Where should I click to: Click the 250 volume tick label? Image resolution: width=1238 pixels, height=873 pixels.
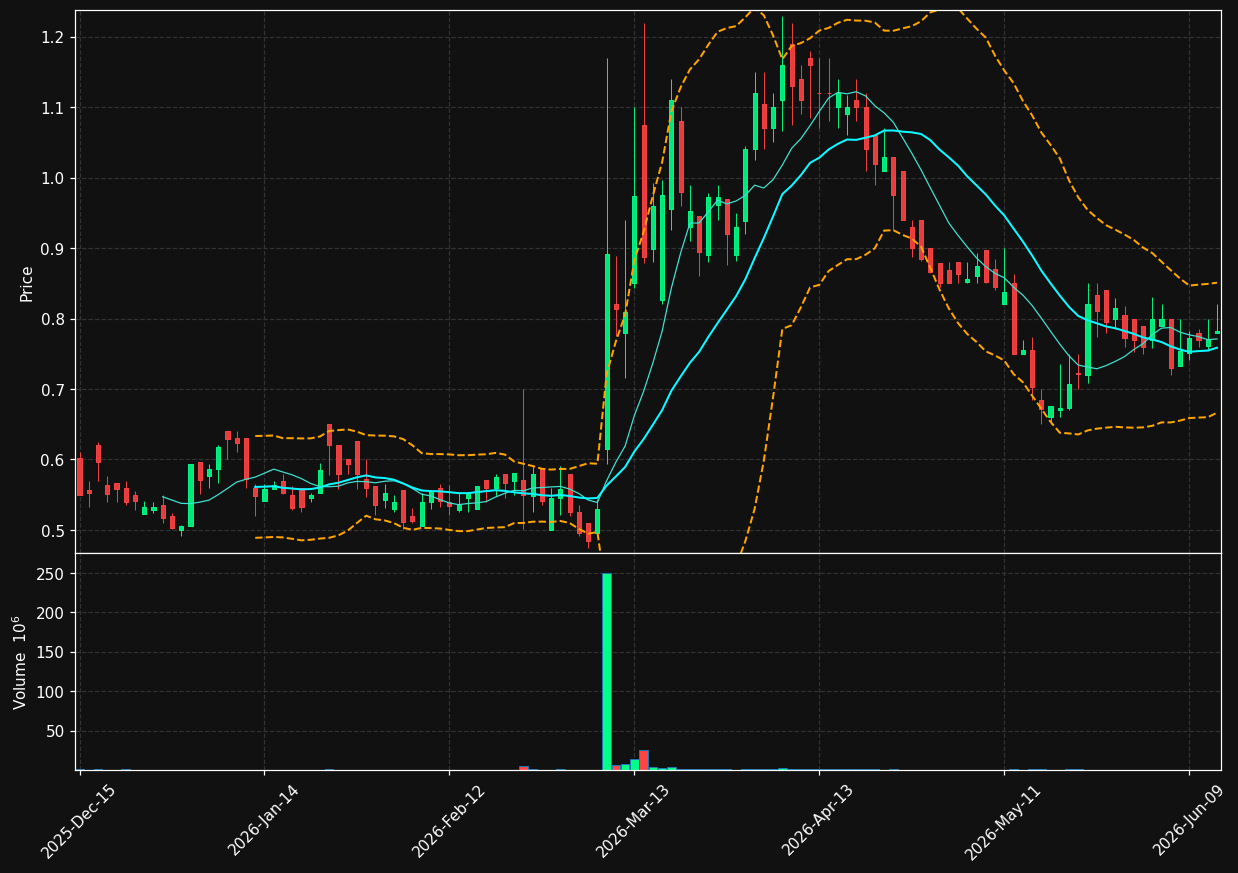click(53, 574)
